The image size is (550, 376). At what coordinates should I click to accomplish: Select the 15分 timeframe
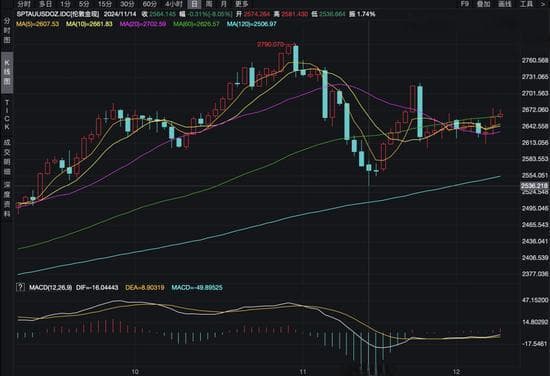point(105,4)
